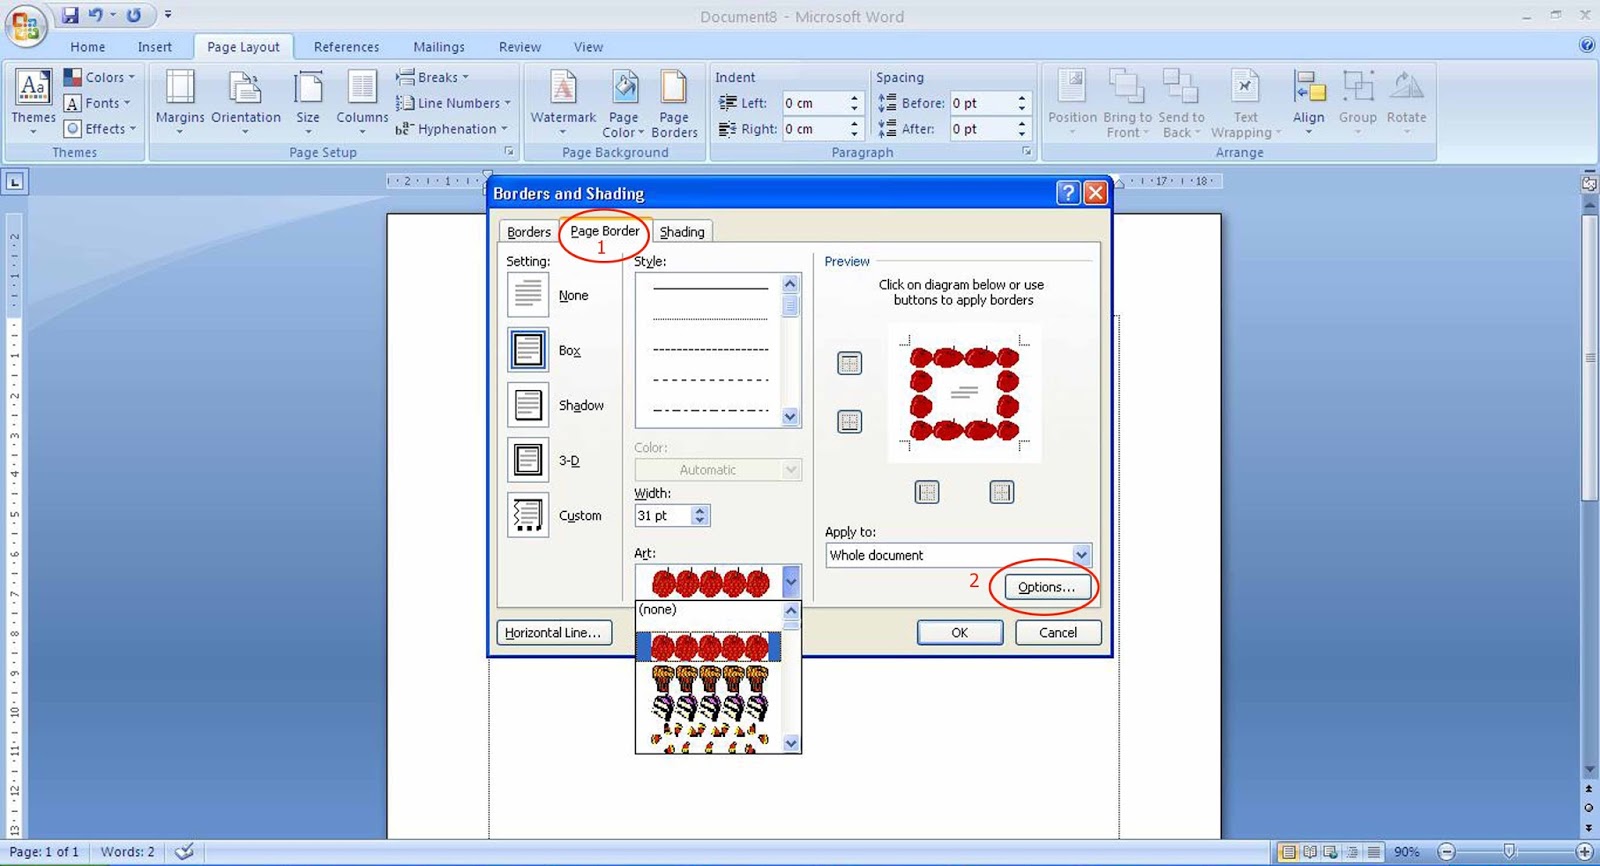Click the 90% zoom level

pyautogui.click(x=1407, y=852)
